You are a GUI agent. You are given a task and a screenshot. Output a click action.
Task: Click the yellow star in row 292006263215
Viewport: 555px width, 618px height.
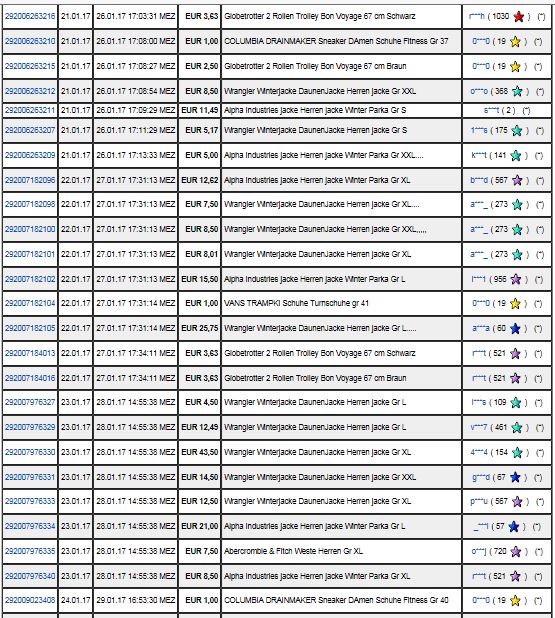[515, 66]
